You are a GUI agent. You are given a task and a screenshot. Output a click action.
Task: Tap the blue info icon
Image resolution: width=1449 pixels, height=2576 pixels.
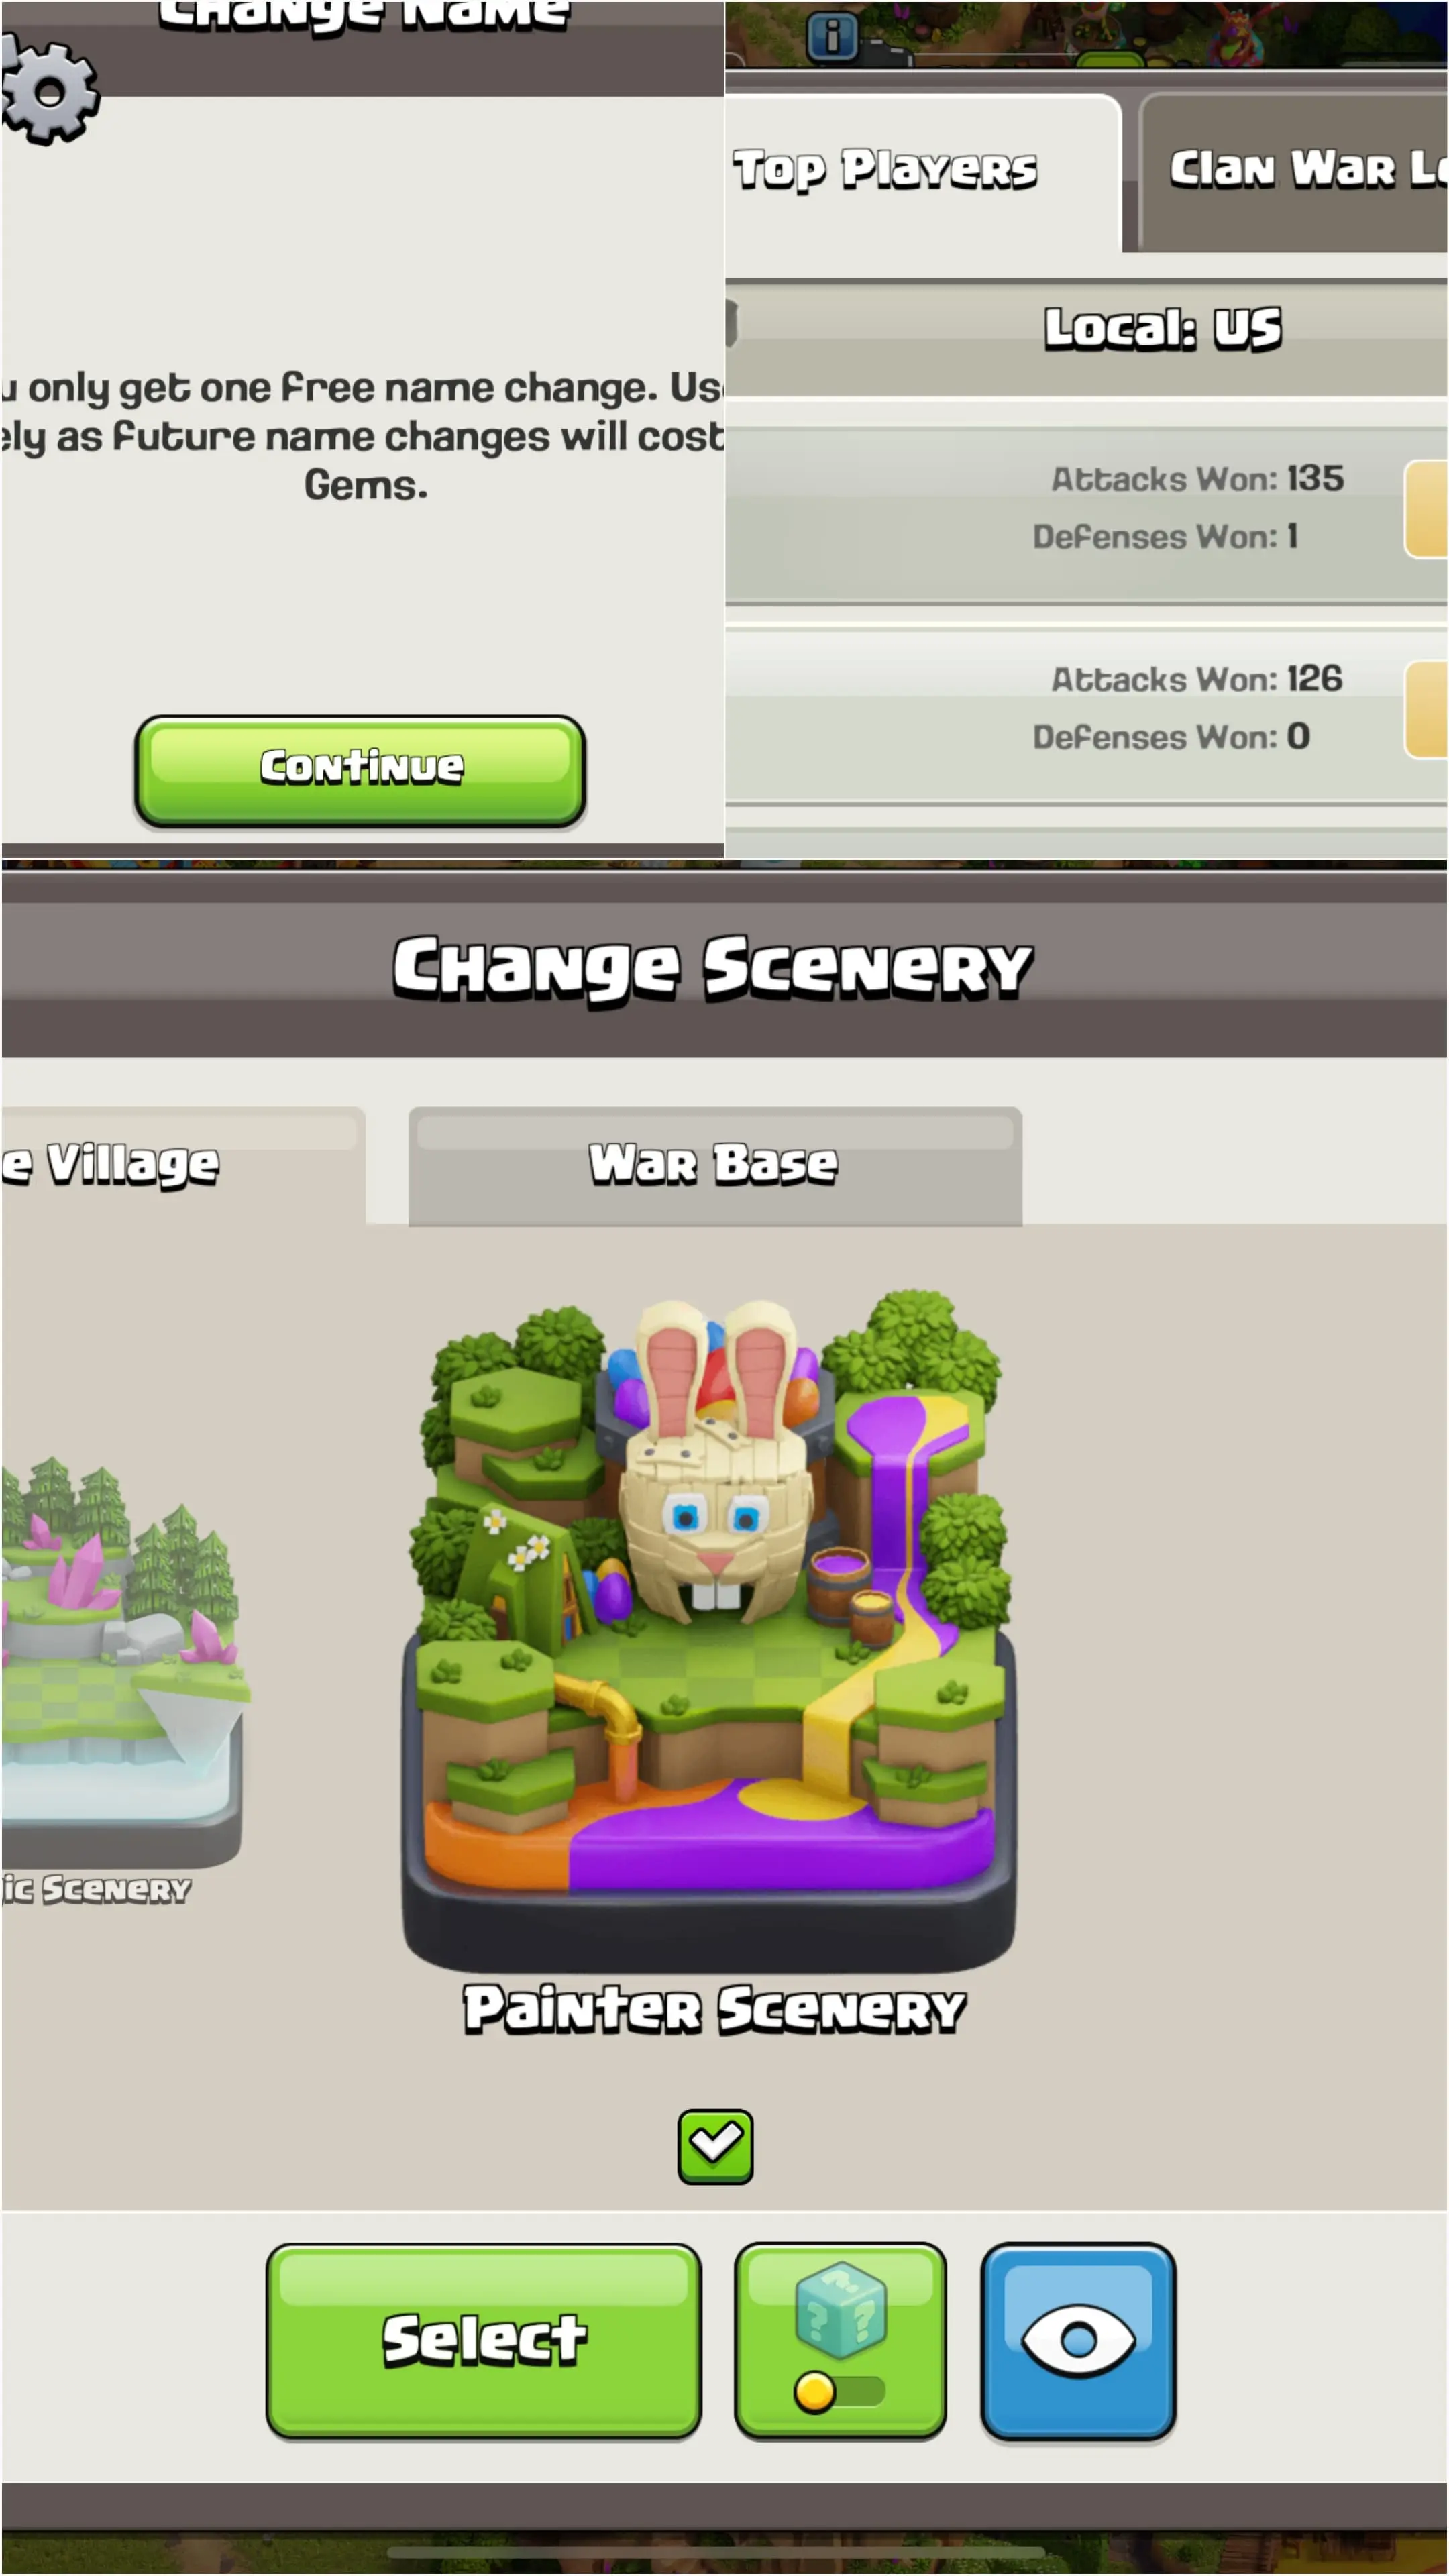point(832,36)
